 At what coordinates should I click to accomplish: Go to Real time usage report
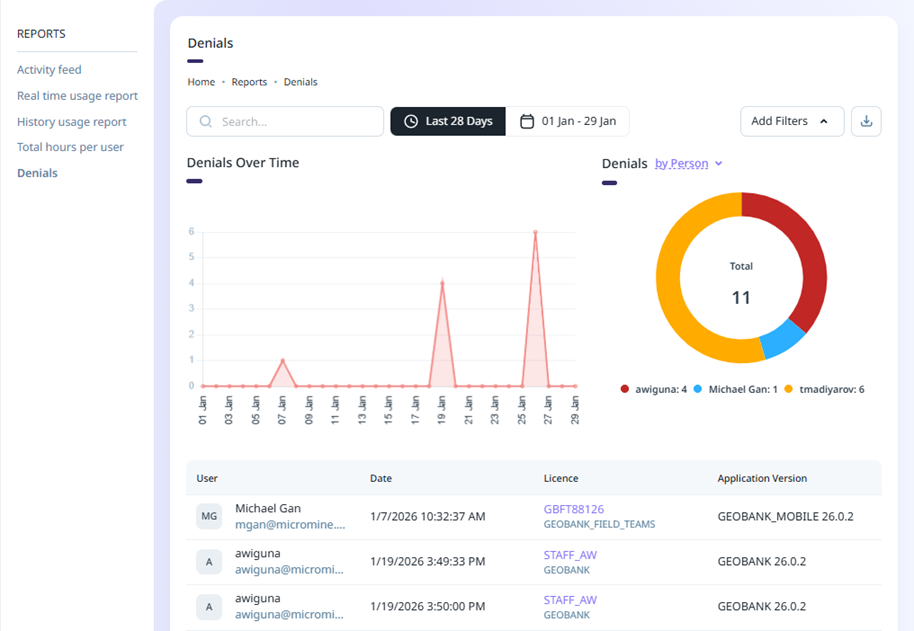click(77, 96)
